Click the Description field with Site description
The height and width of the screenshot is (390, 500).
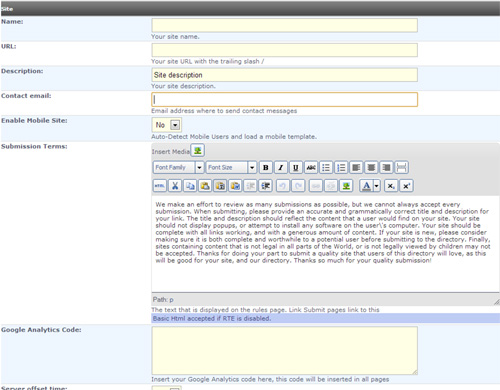click(x=285, y=75)
